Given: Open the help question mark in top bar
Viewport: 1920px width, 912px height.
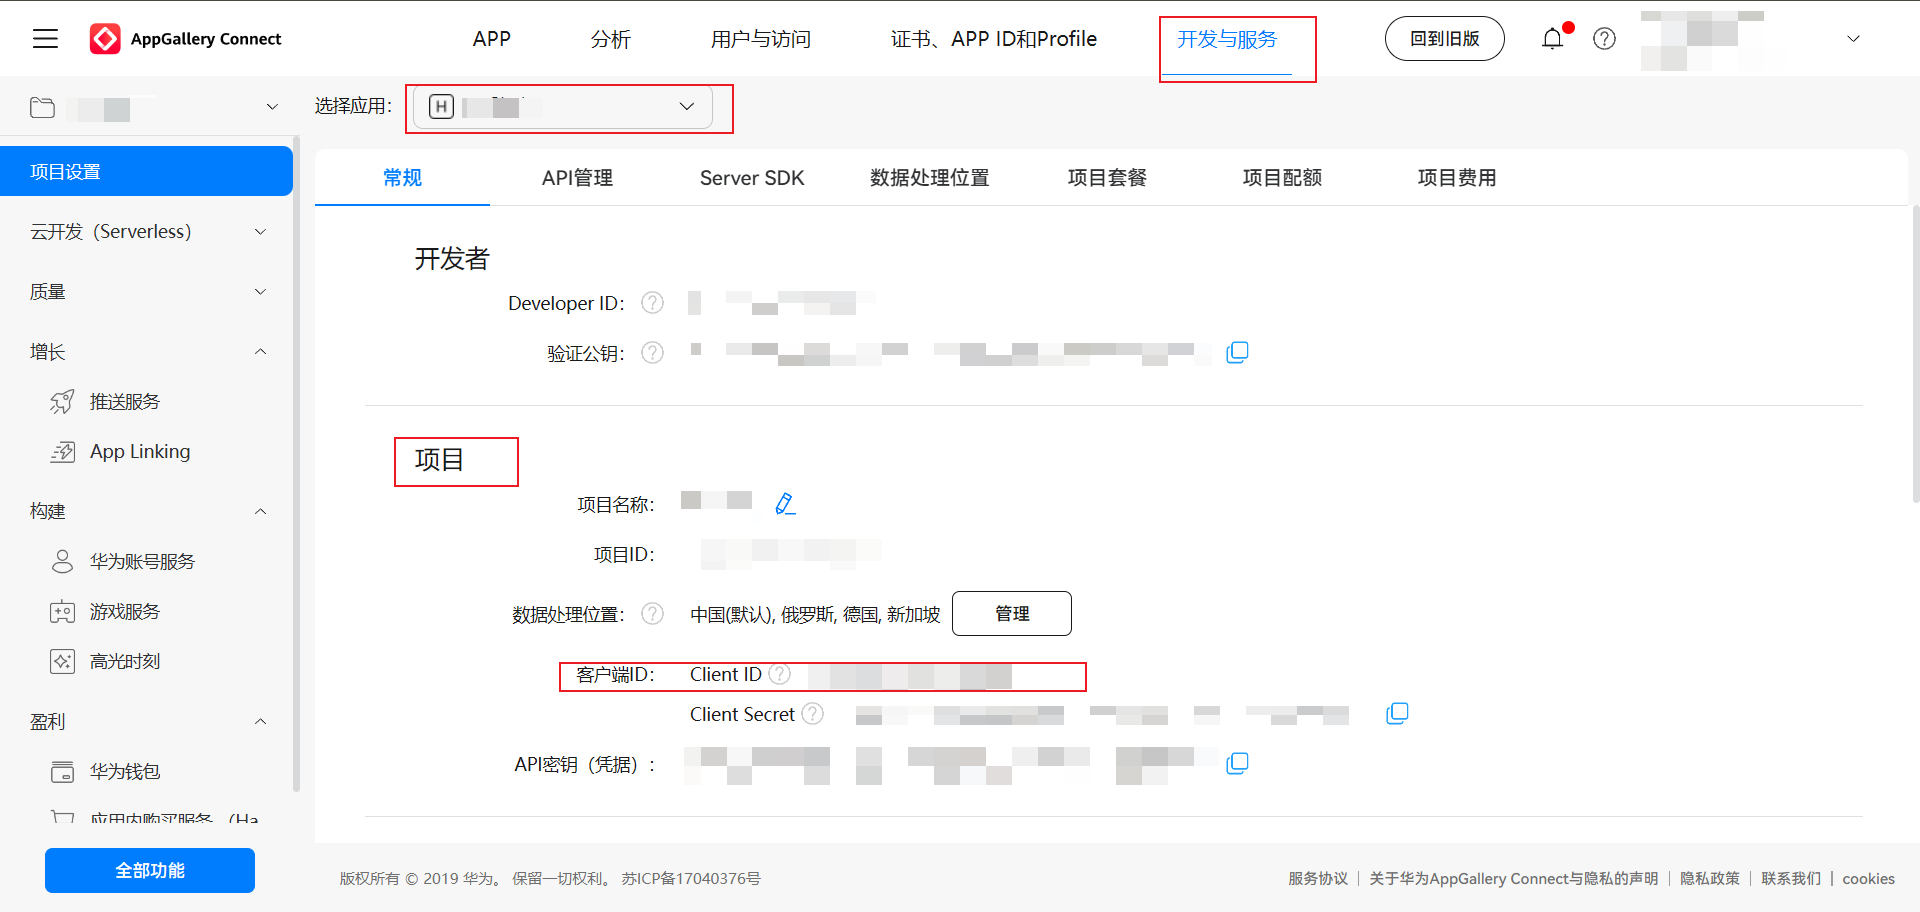Looking at the screenshot, I should tap(1604, 39).
